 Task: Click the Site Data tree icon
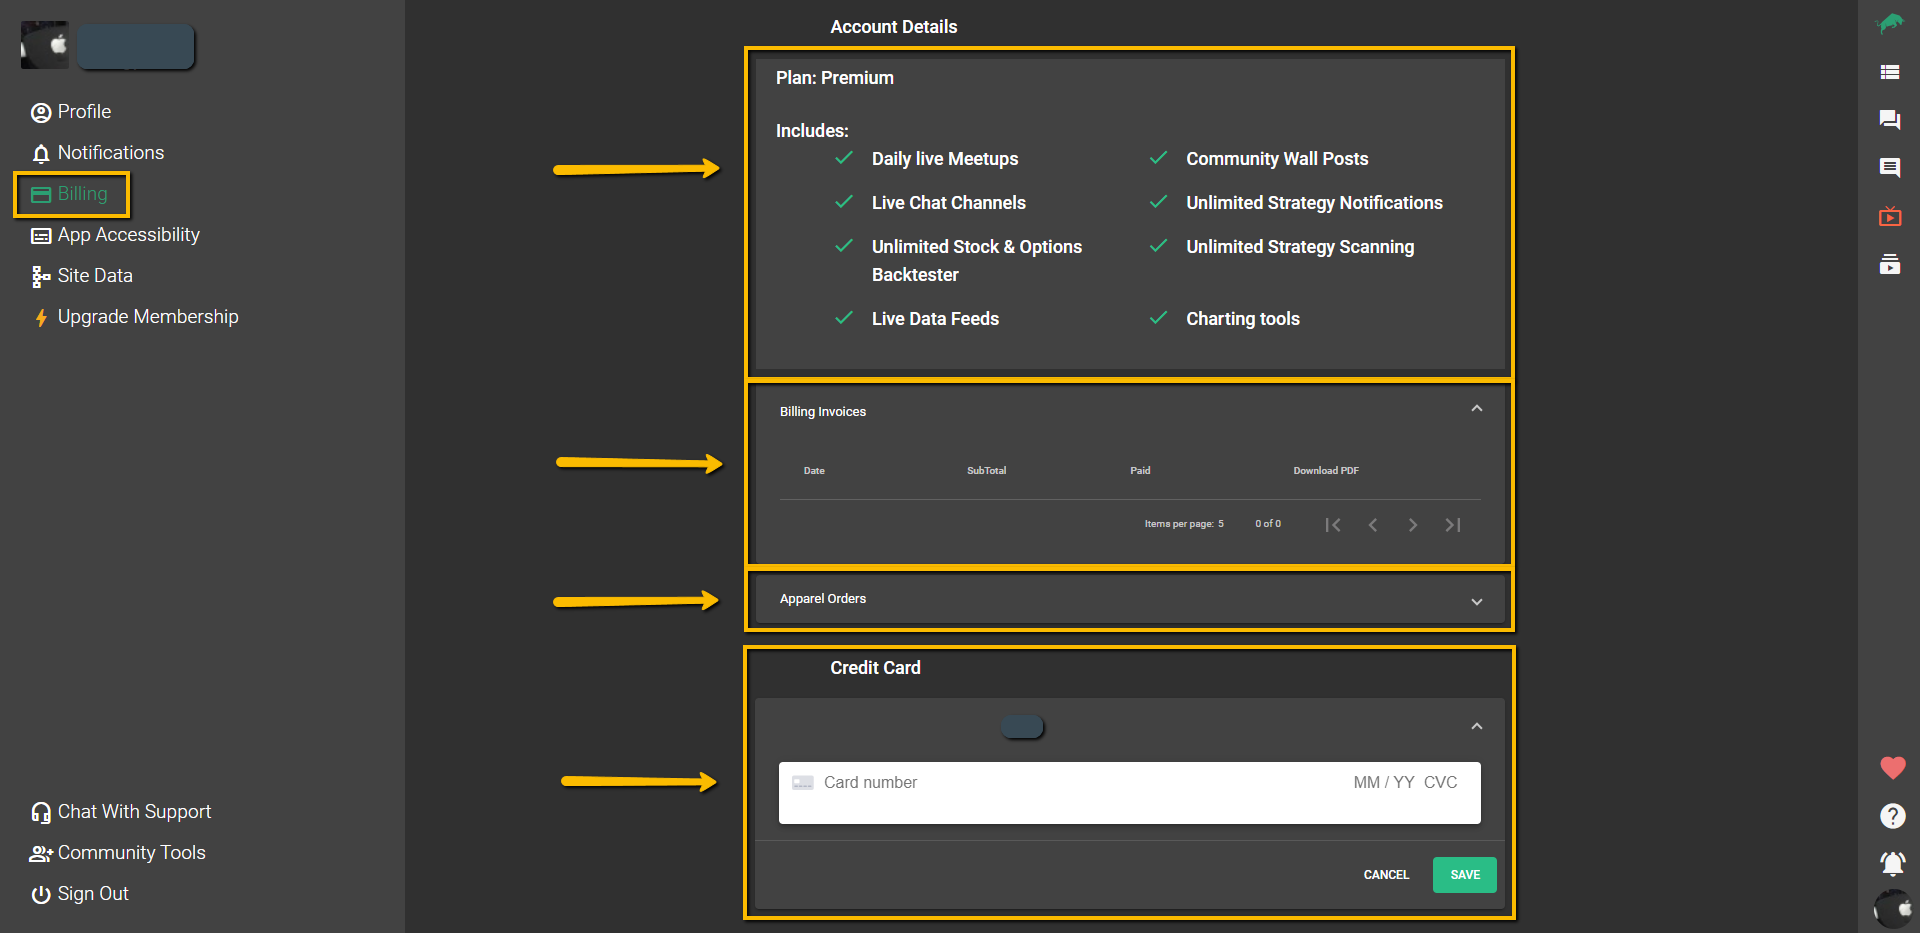pyautogui.click(x=41, y=277)
